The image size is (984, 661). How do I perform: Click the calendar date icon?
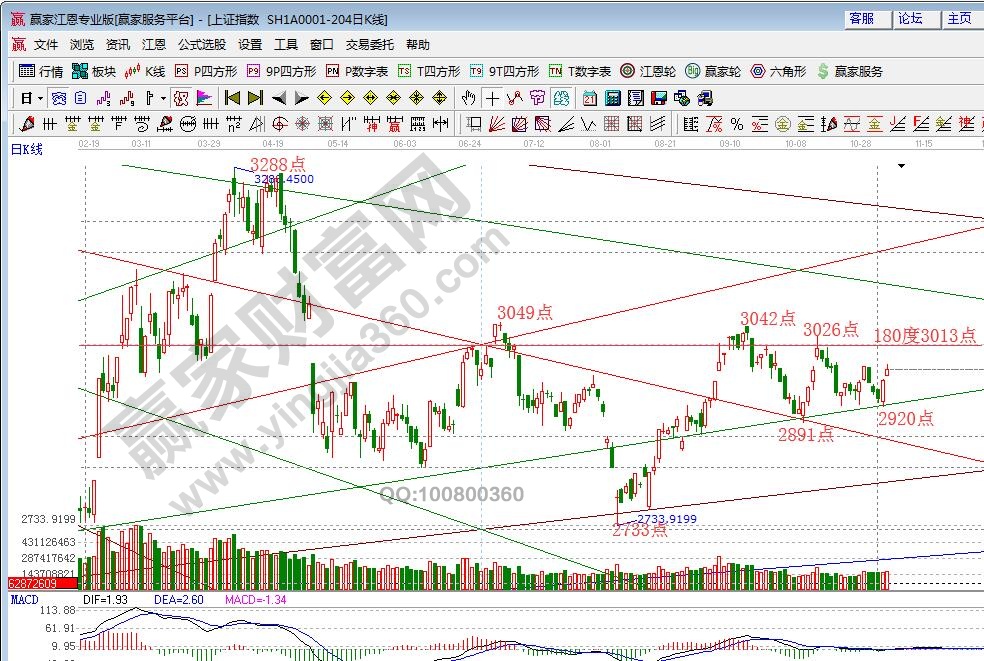point(590,98)
